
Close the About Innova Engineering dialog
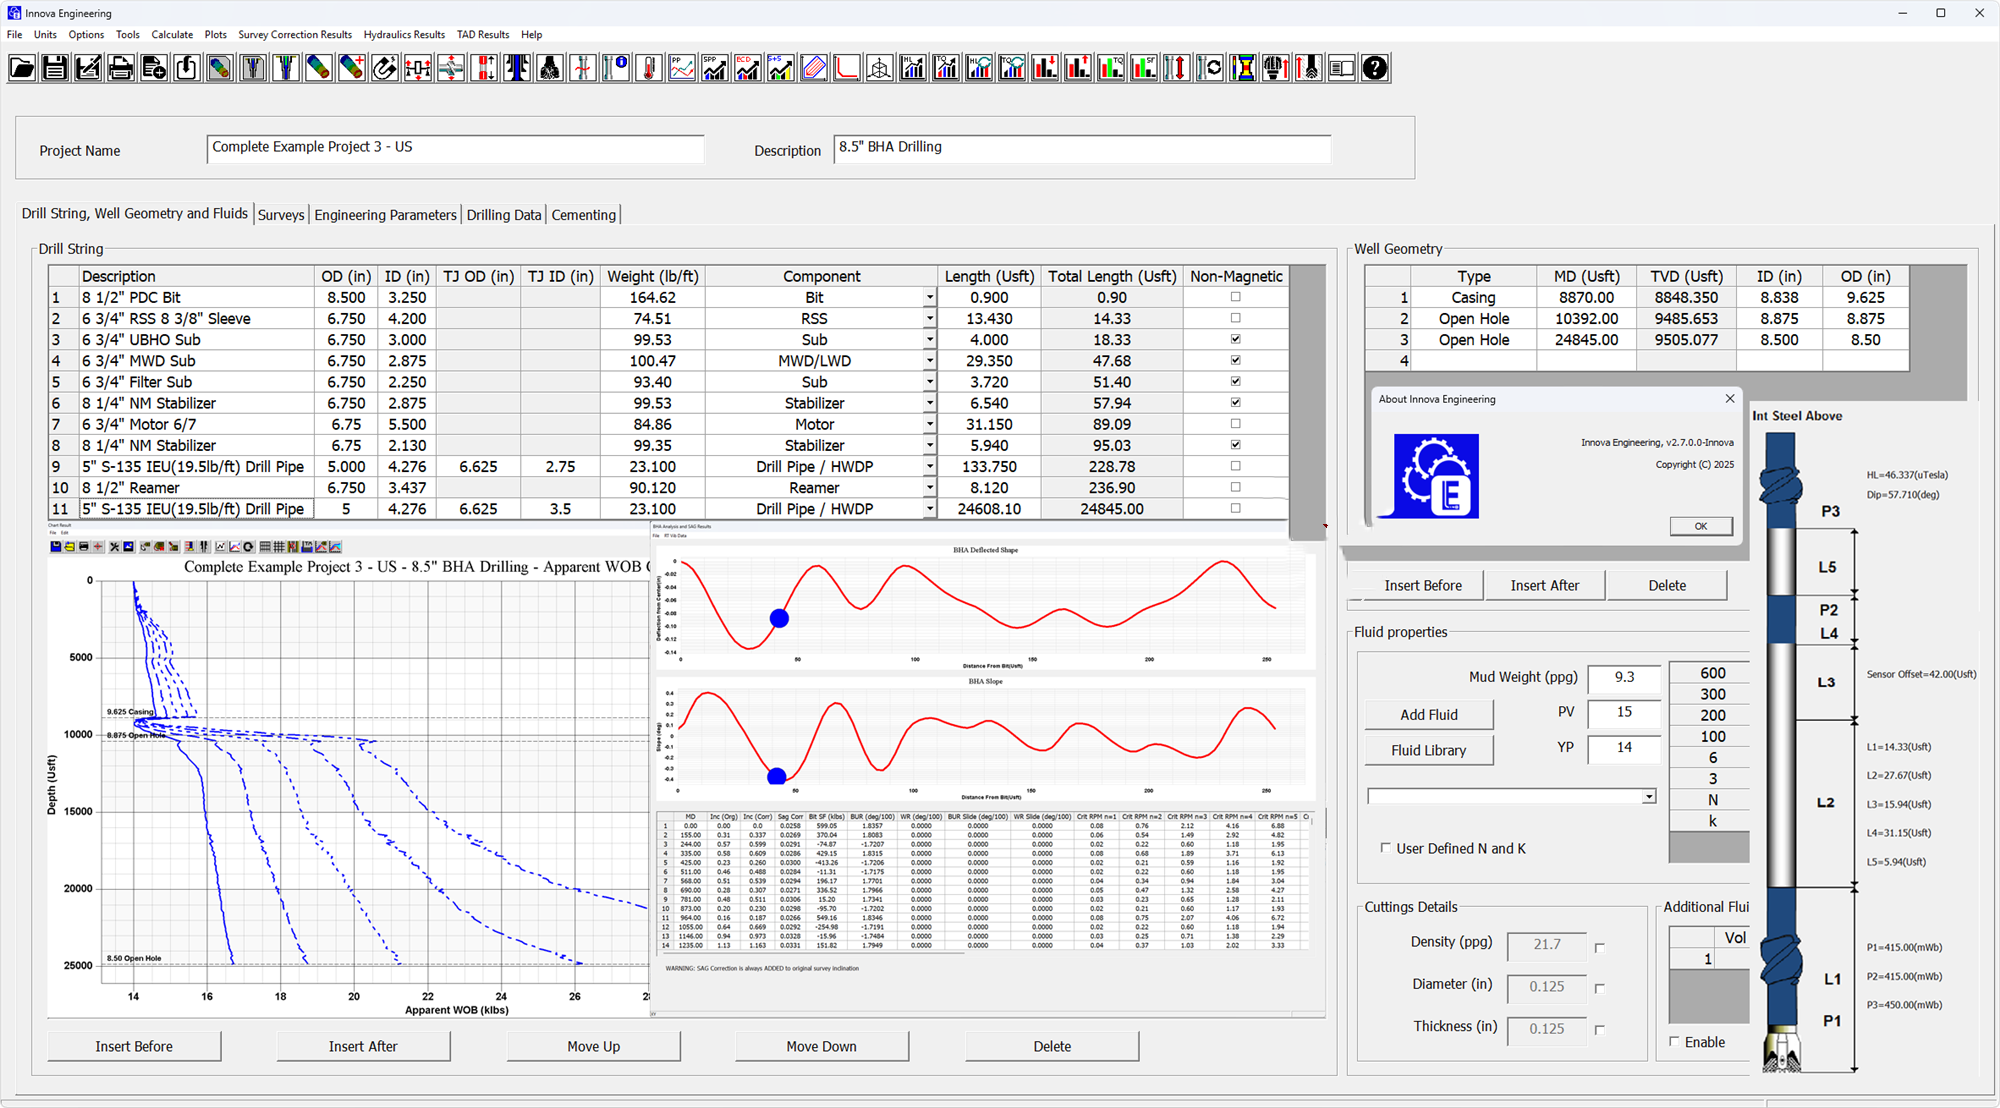tap(1730, 399)
